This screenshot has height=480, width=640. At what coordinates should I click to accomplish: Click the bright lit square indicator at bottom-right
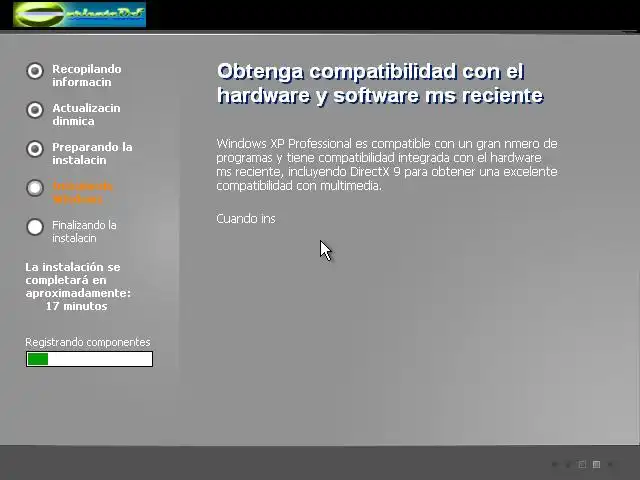point(596,464)
